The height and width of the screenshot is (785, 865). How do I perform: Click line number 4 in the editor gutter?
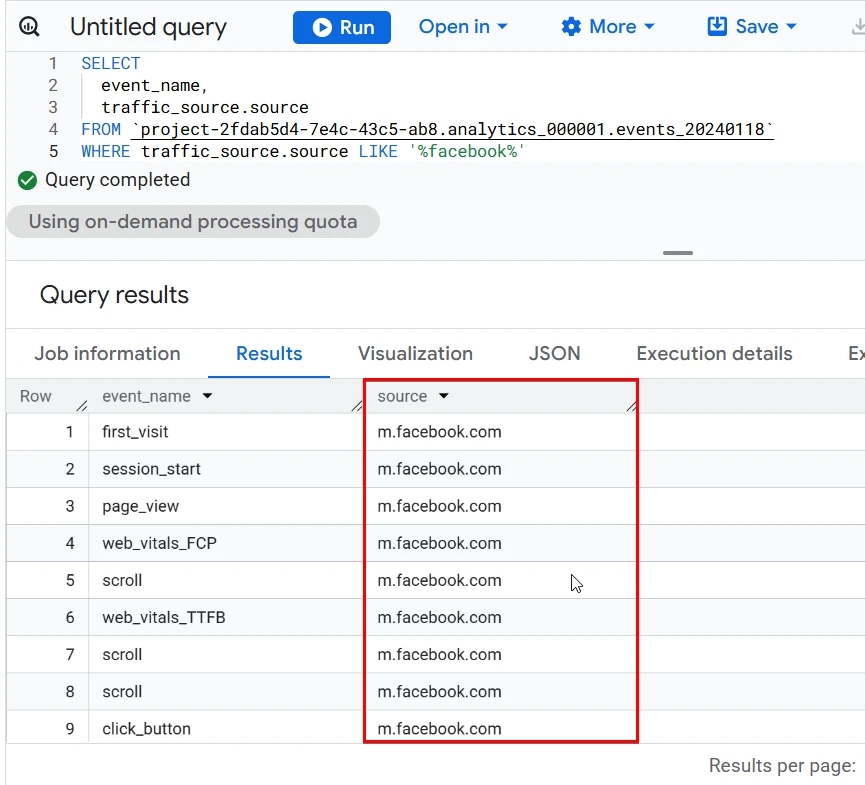53,130
